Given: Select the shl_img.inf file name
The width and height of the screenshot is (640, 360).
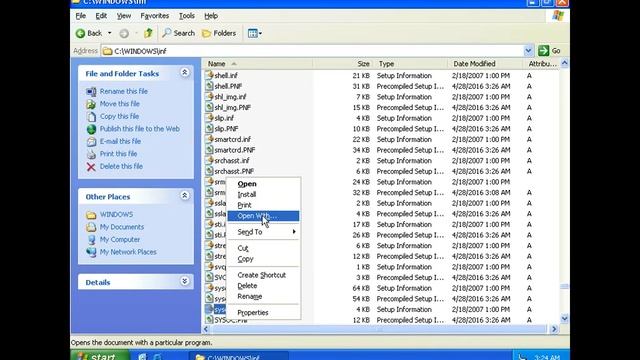Looking at the screenshot, I should [230, 97].
